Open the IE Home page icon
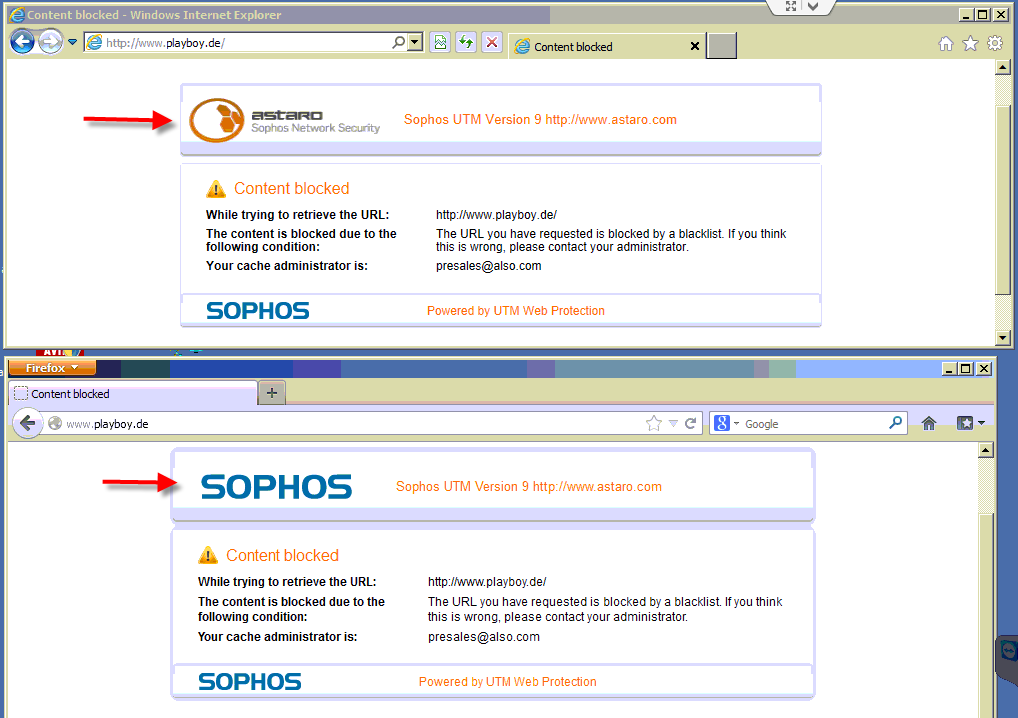Viewport: 1018px width, 718px height. pos(946,43)
